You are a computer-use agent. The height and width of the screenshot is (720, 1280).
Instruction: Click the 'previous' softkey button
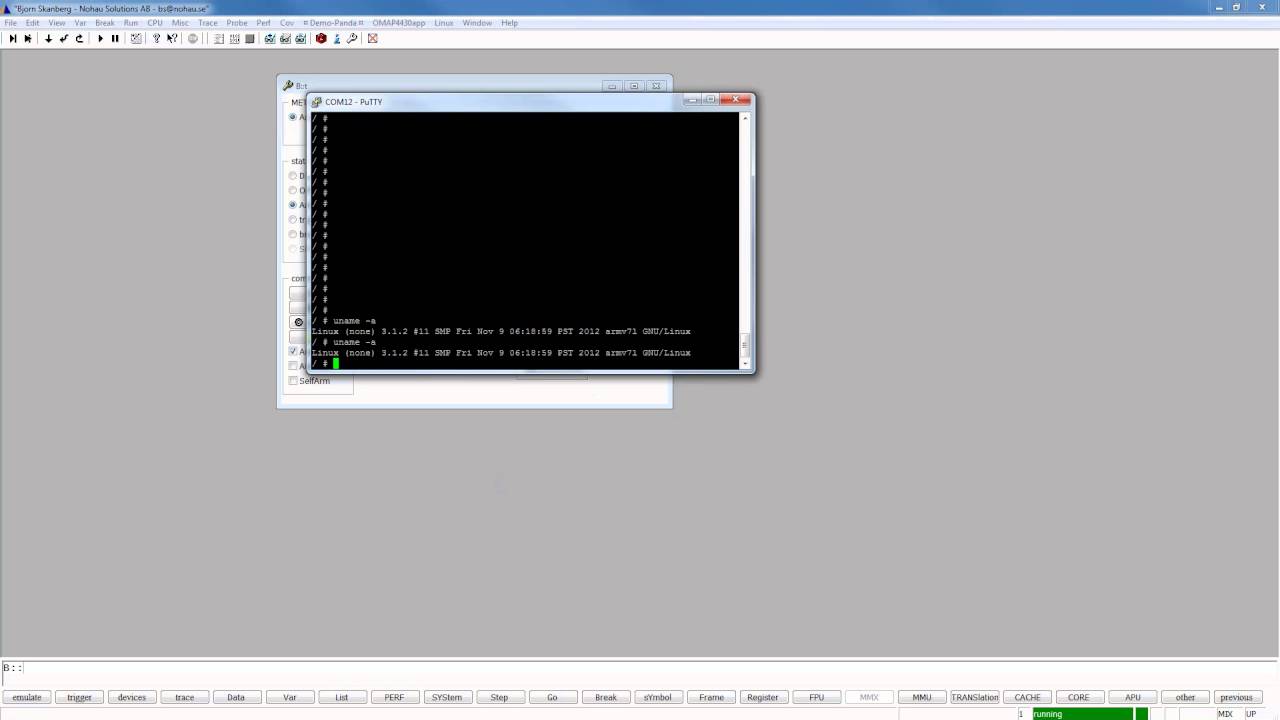click(x=1236, y=697)
